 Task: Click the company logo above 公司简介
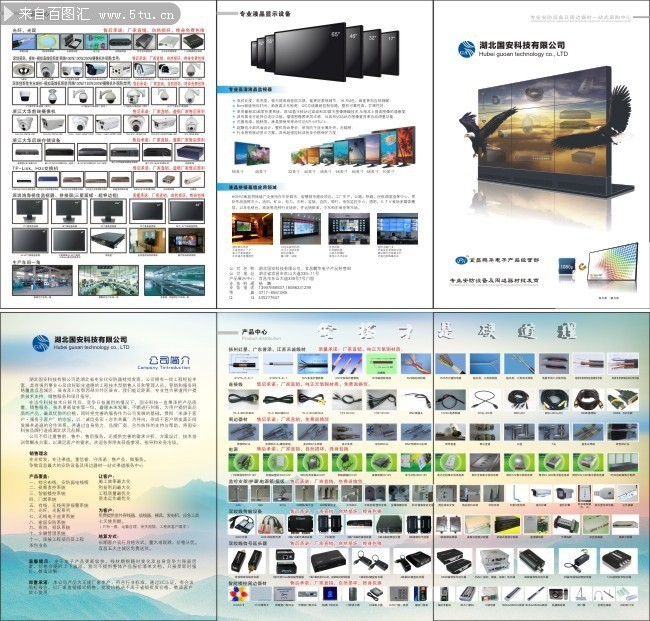coord(39,343)
